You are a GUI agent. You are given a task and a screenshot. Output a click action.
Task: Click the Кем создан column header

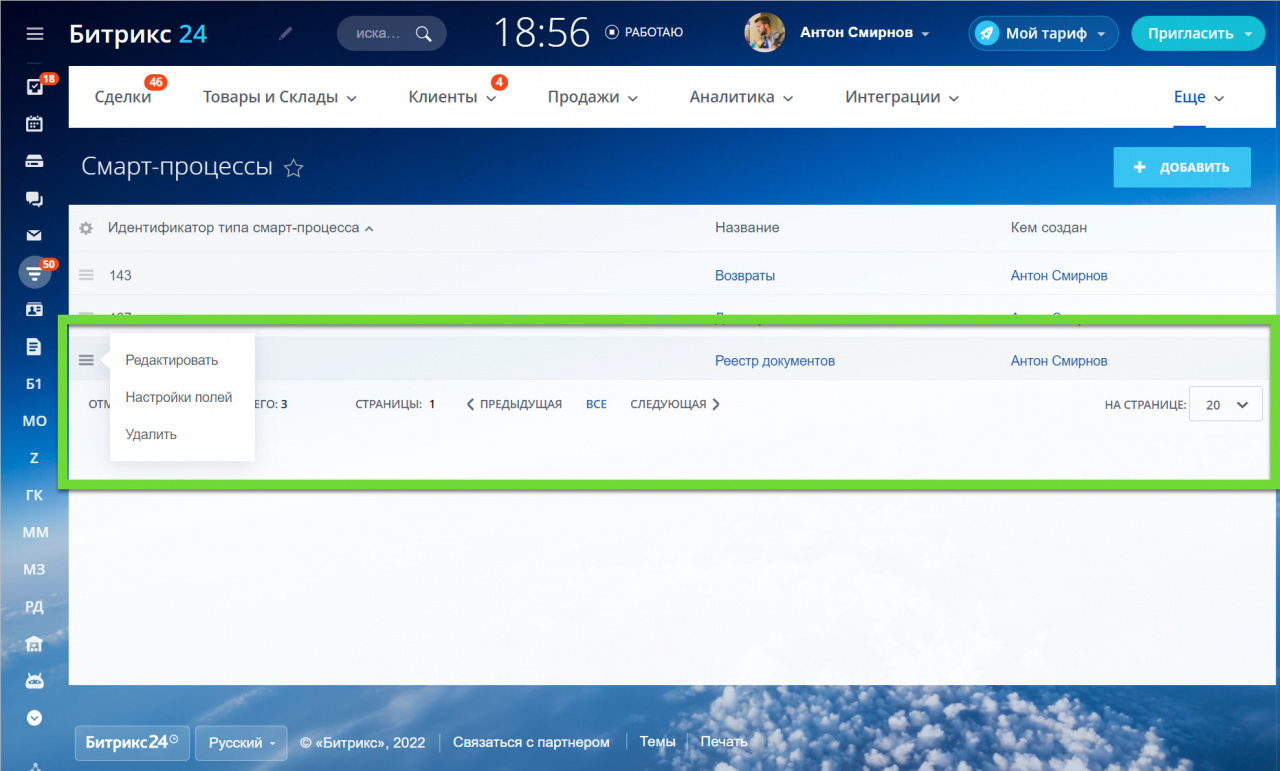pyautogui.click(x=1049, y=228)
